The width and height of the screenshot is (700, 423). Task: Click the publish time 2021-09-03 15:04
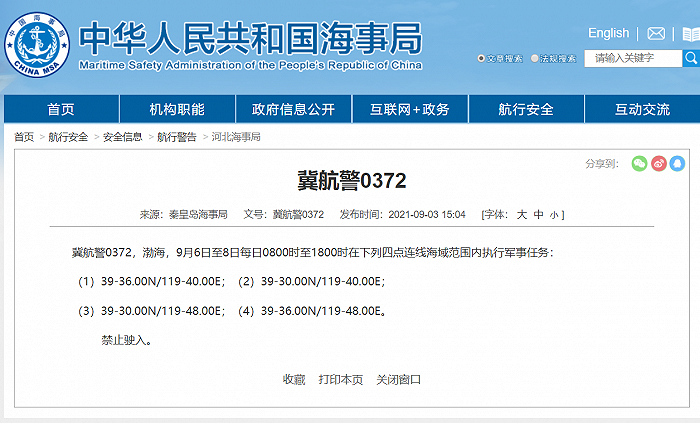[x=427, y=215]
